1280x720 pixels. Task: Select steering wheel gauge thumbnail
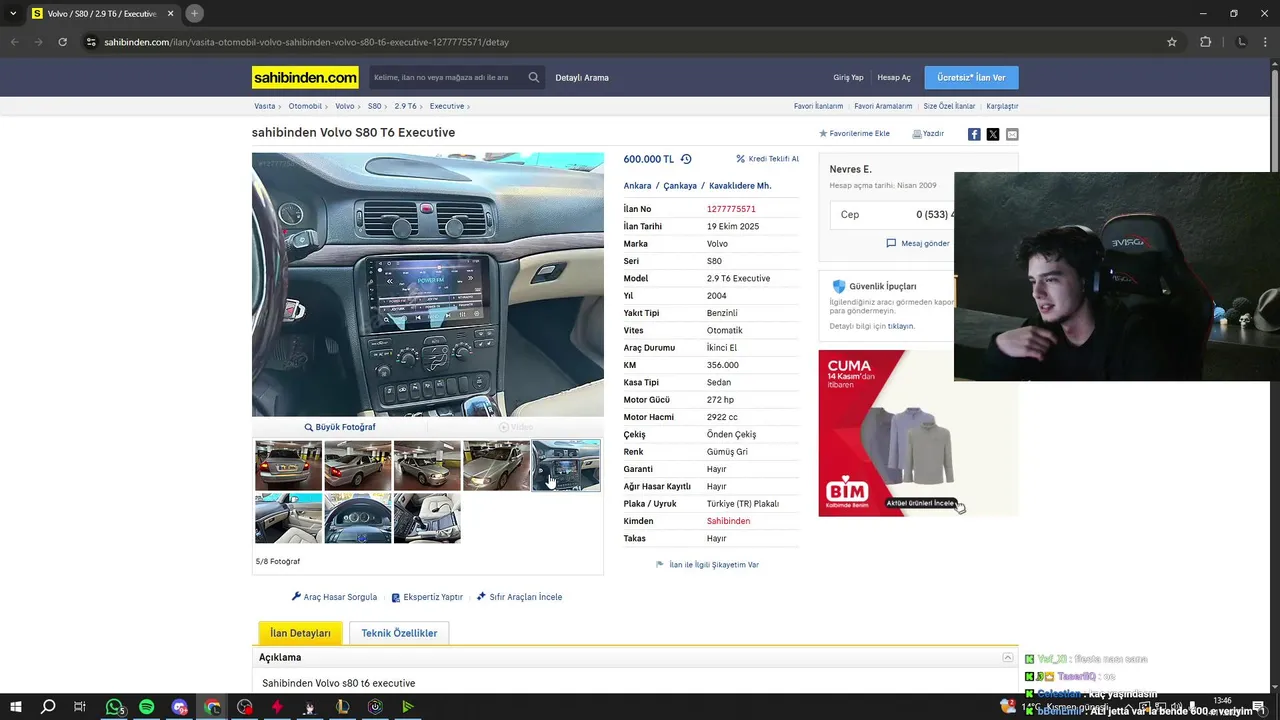(x=357, y=518)
